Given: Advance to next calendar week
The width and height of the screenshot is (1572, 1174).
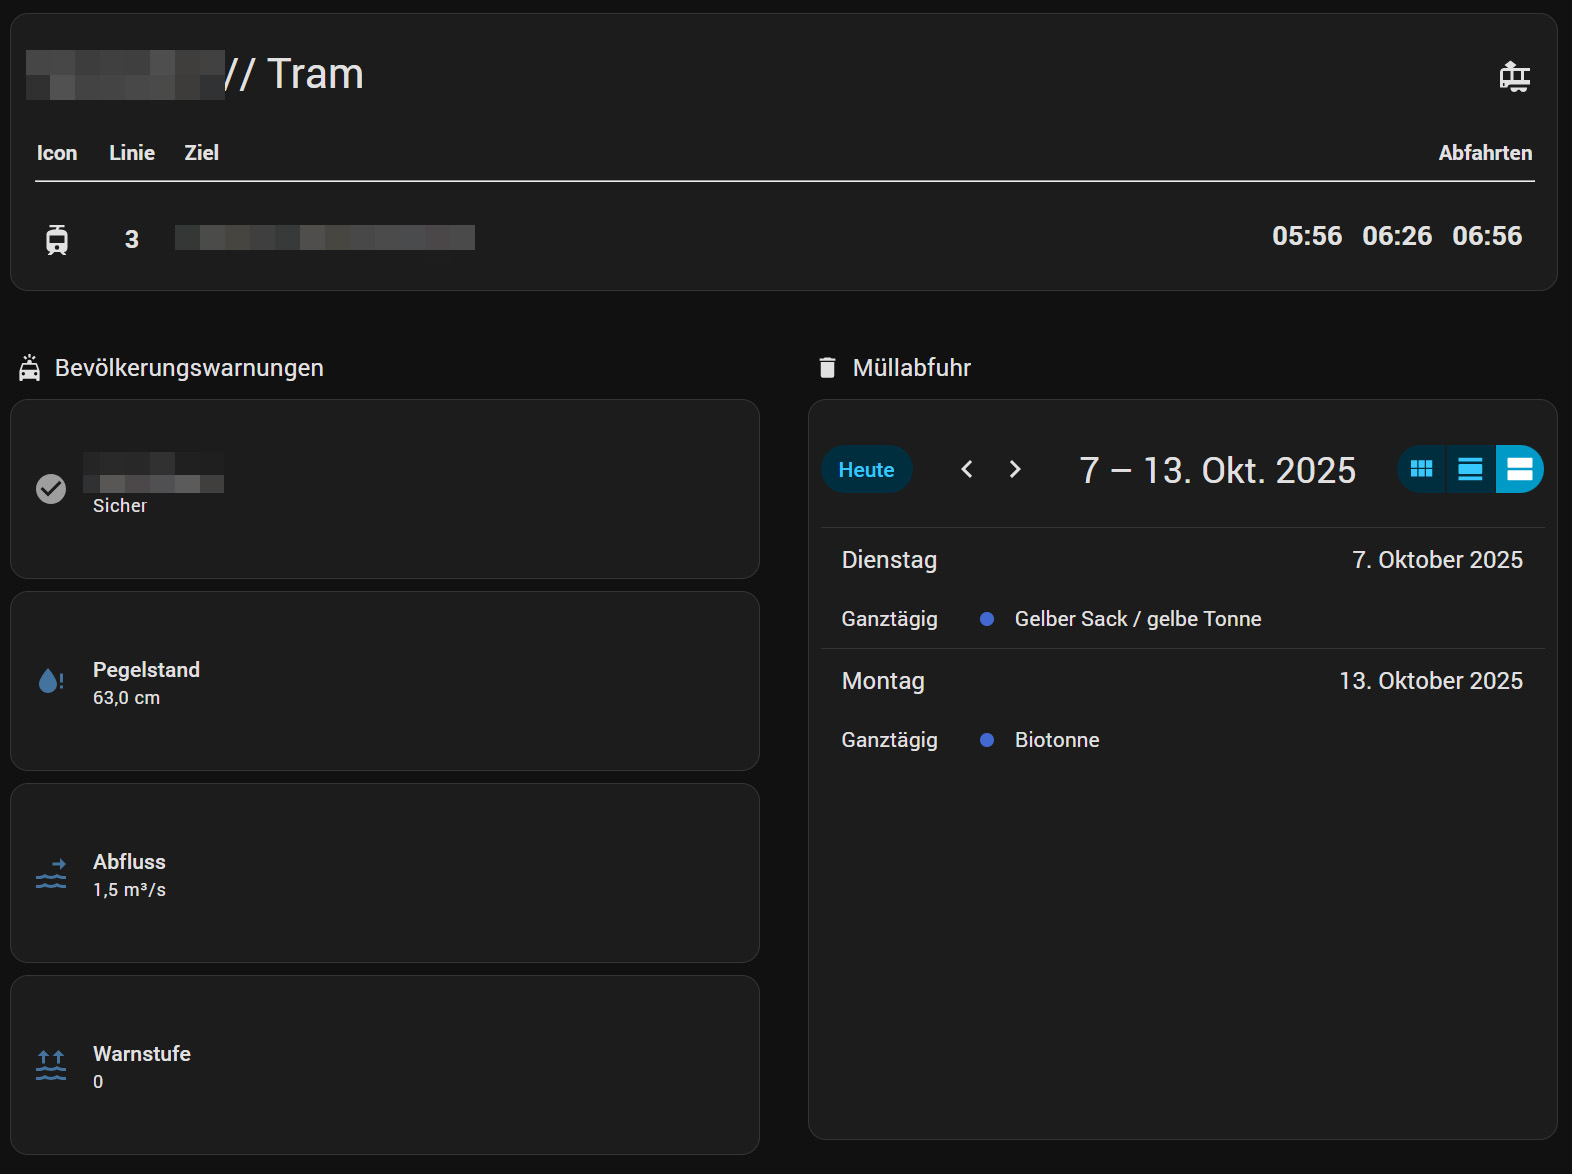Looking at the screenshot, I should point(1015,469).
